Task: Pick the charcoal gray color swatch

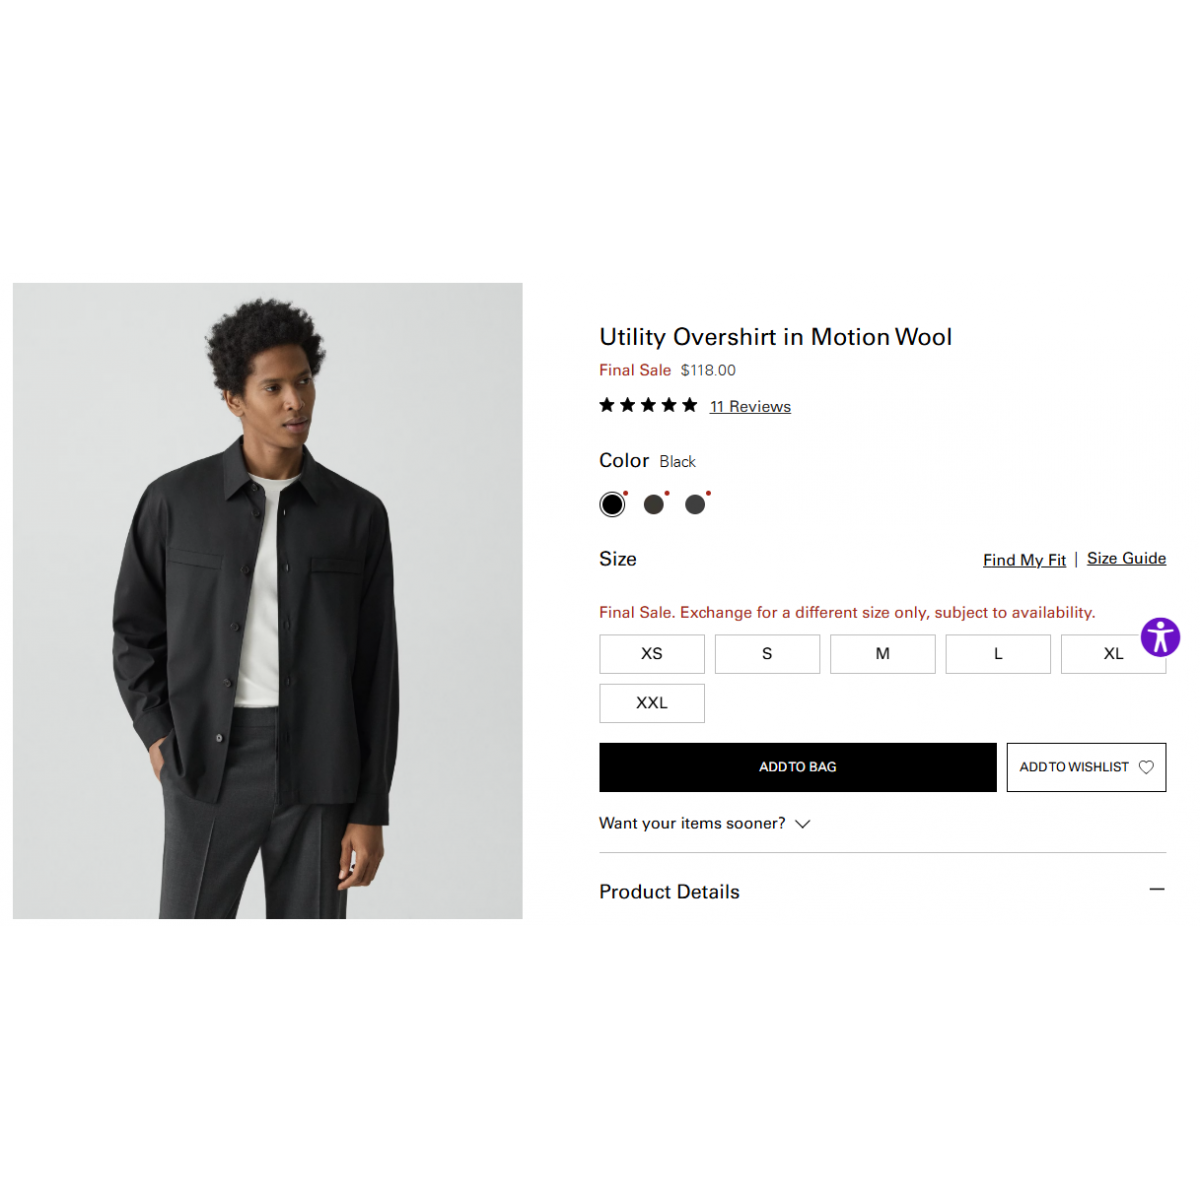Action: coord(695,504)
